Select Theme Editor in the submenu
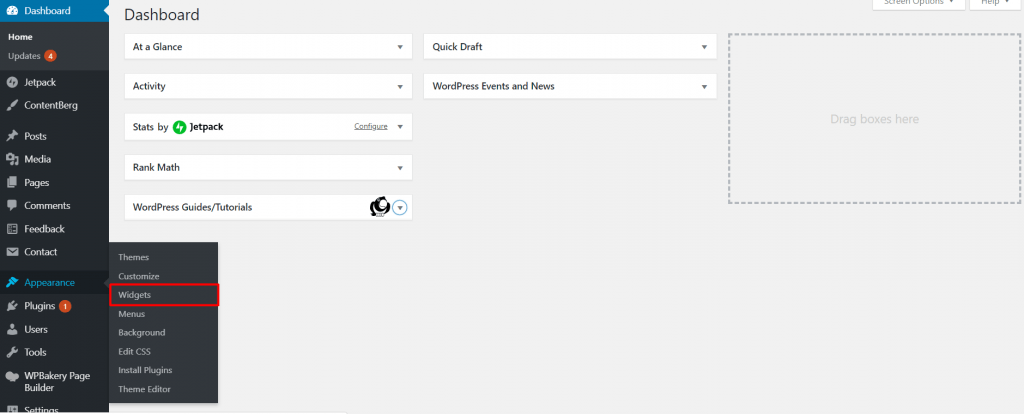 tap(144, 389)
